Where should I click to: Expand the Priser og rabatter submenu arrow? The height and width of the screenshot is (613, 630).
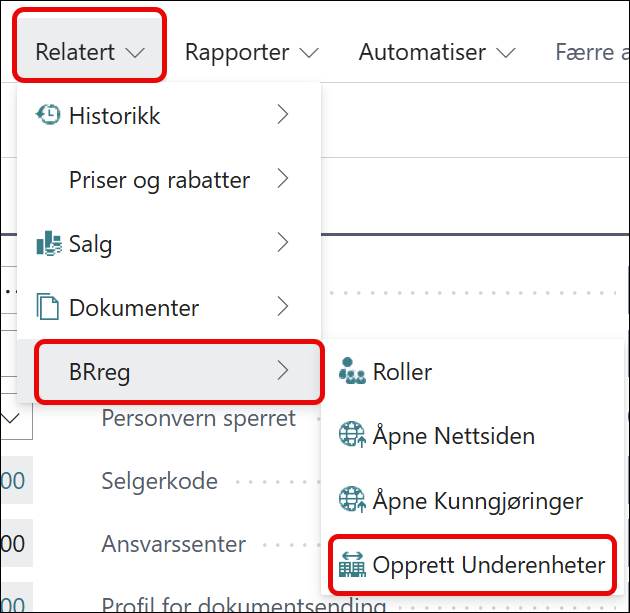(283, 180)
